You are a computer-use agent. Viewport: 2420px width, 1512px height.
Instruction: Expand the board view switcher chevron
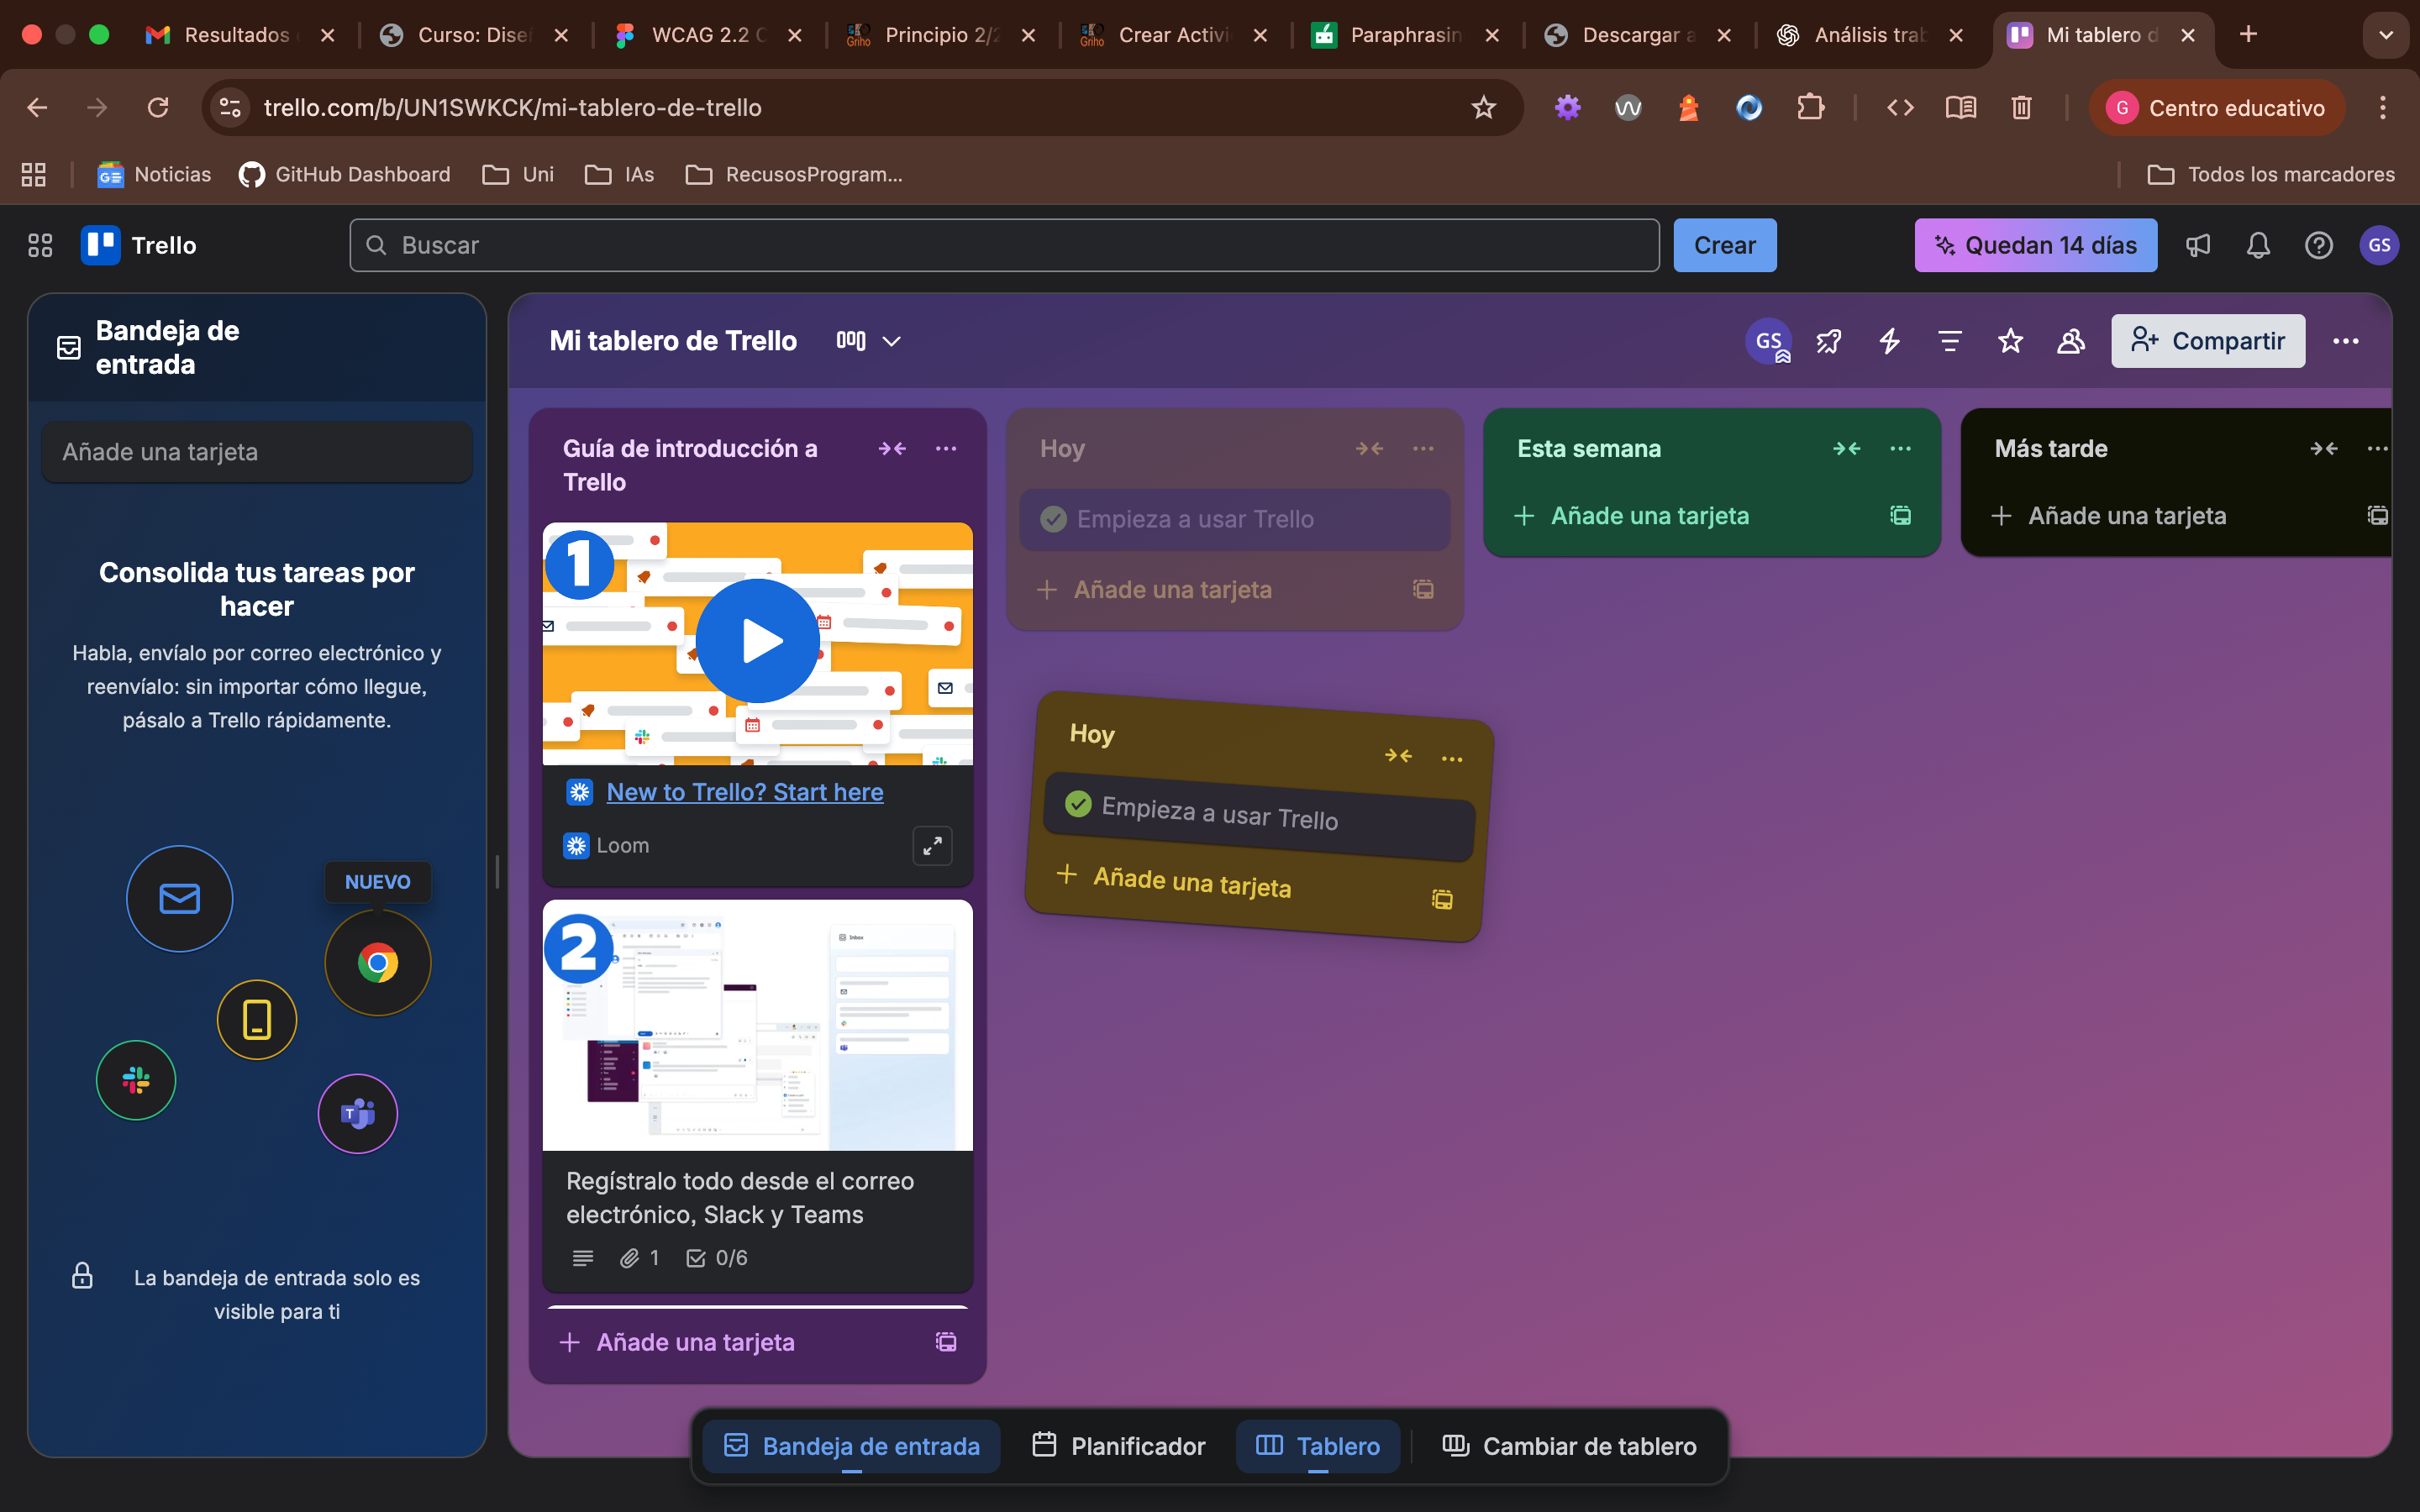click(891, 341)
